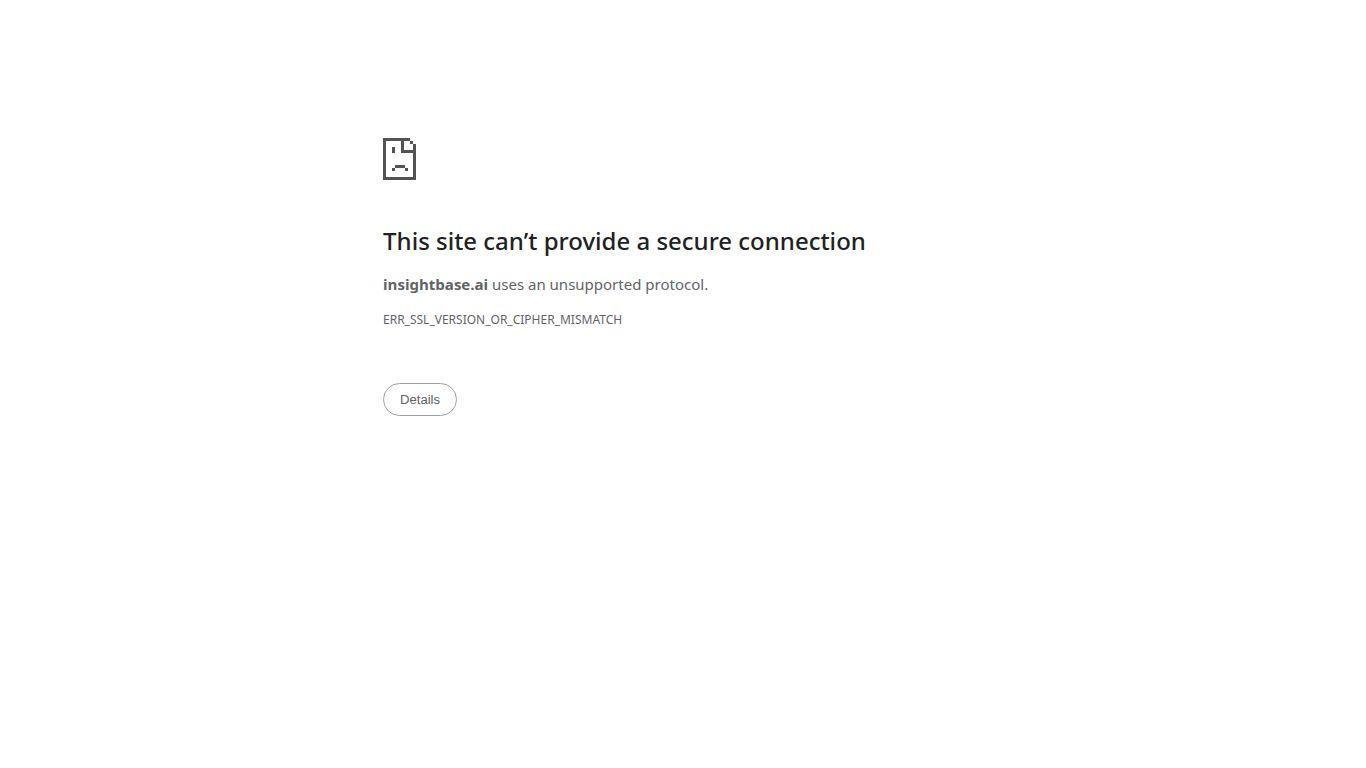Open the Details button
Screen dimensions: 1366x768
click(x=420, y=399)
